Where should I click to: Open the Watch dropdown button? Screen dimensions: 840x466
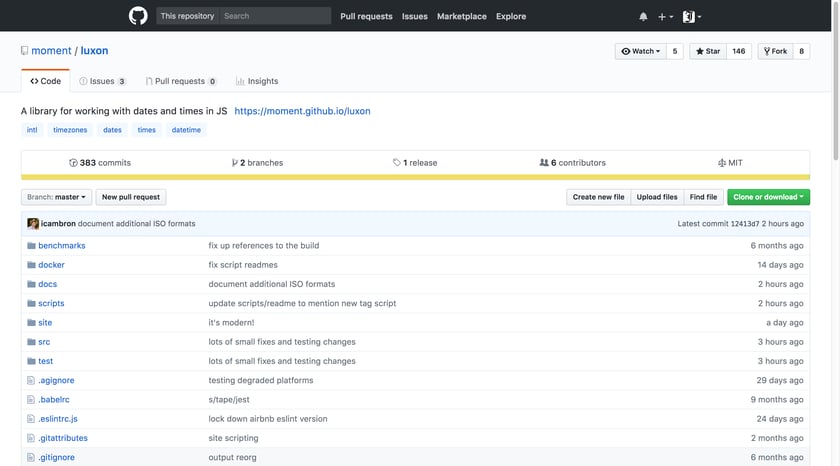click(x=641, y=51)
